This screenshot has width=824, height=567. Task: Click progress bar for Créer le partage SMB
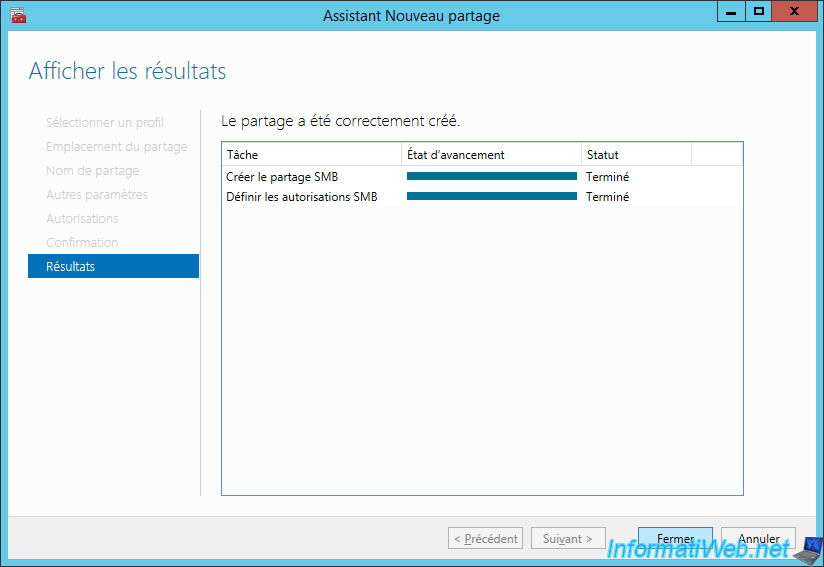pos(492,176)
